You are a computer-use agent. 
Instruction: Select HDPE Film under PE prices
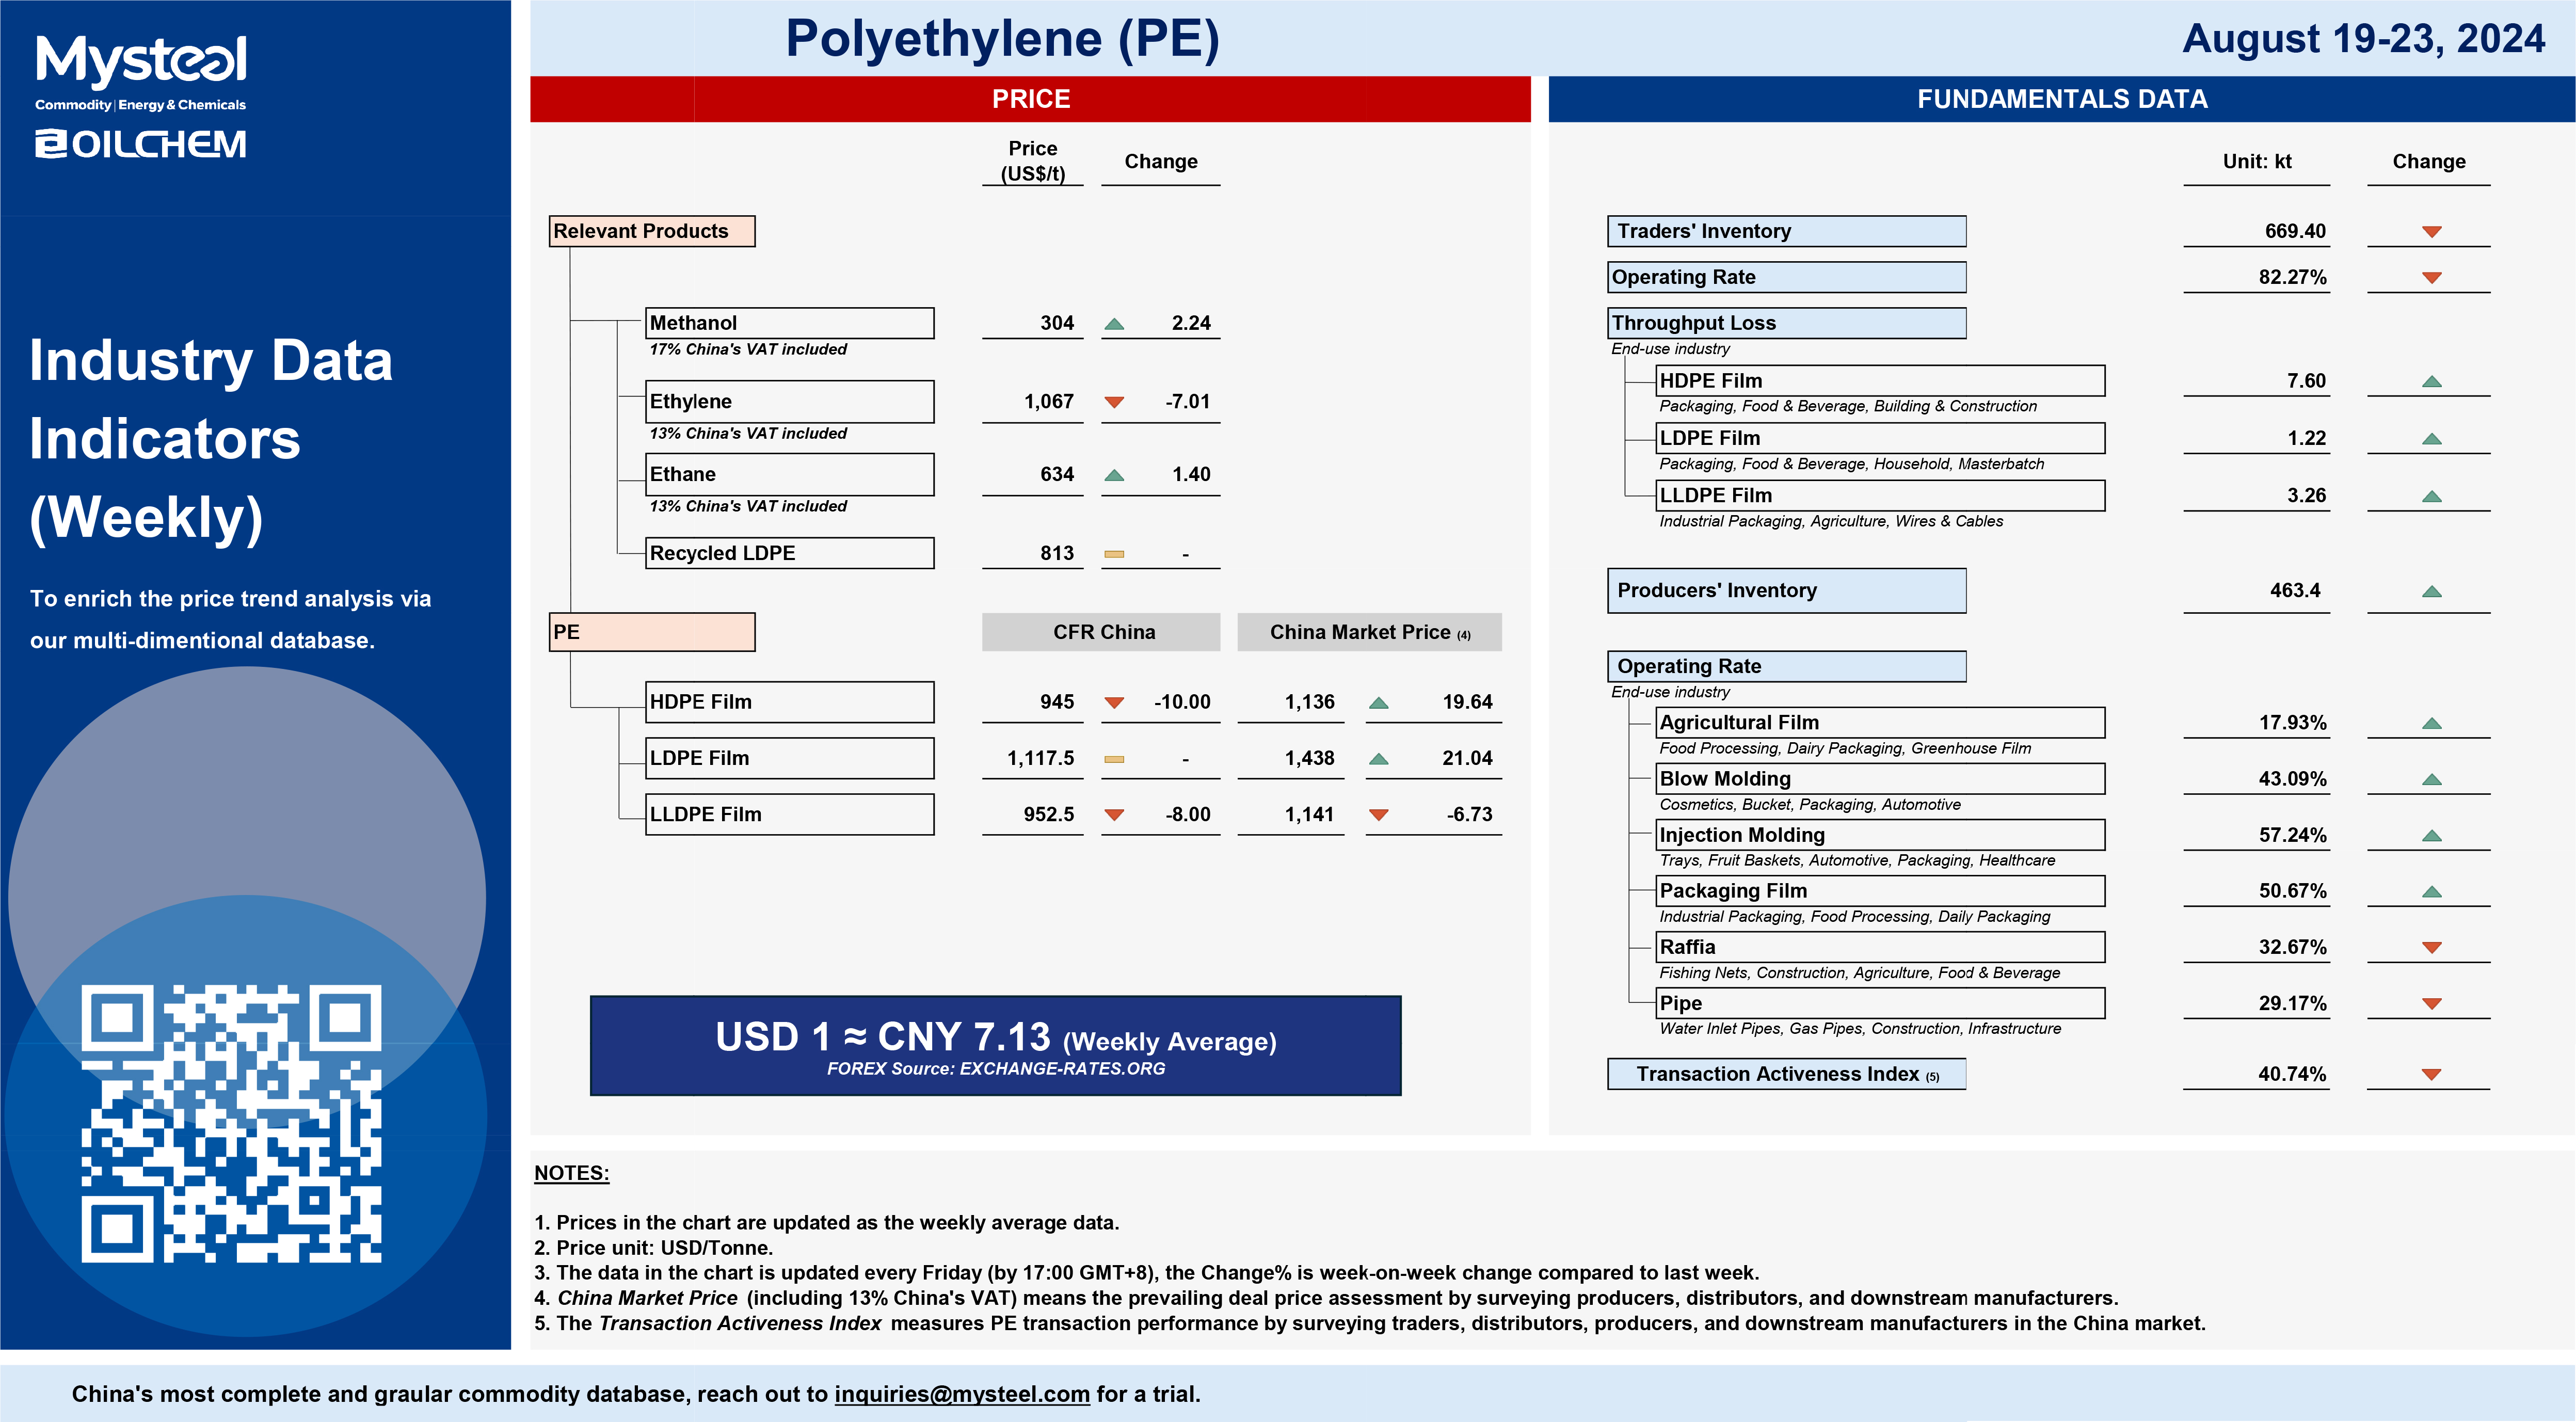(x=790, y=702)
